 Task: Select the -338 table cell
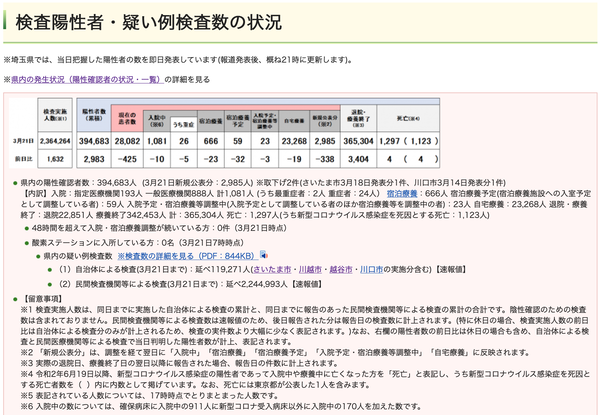(x=325, y=159)
